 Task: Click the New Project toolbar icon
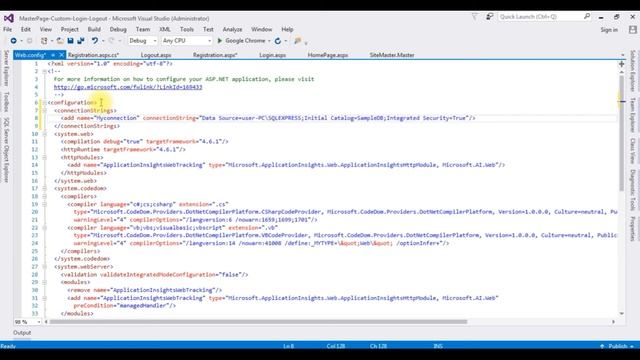[44, 41]
